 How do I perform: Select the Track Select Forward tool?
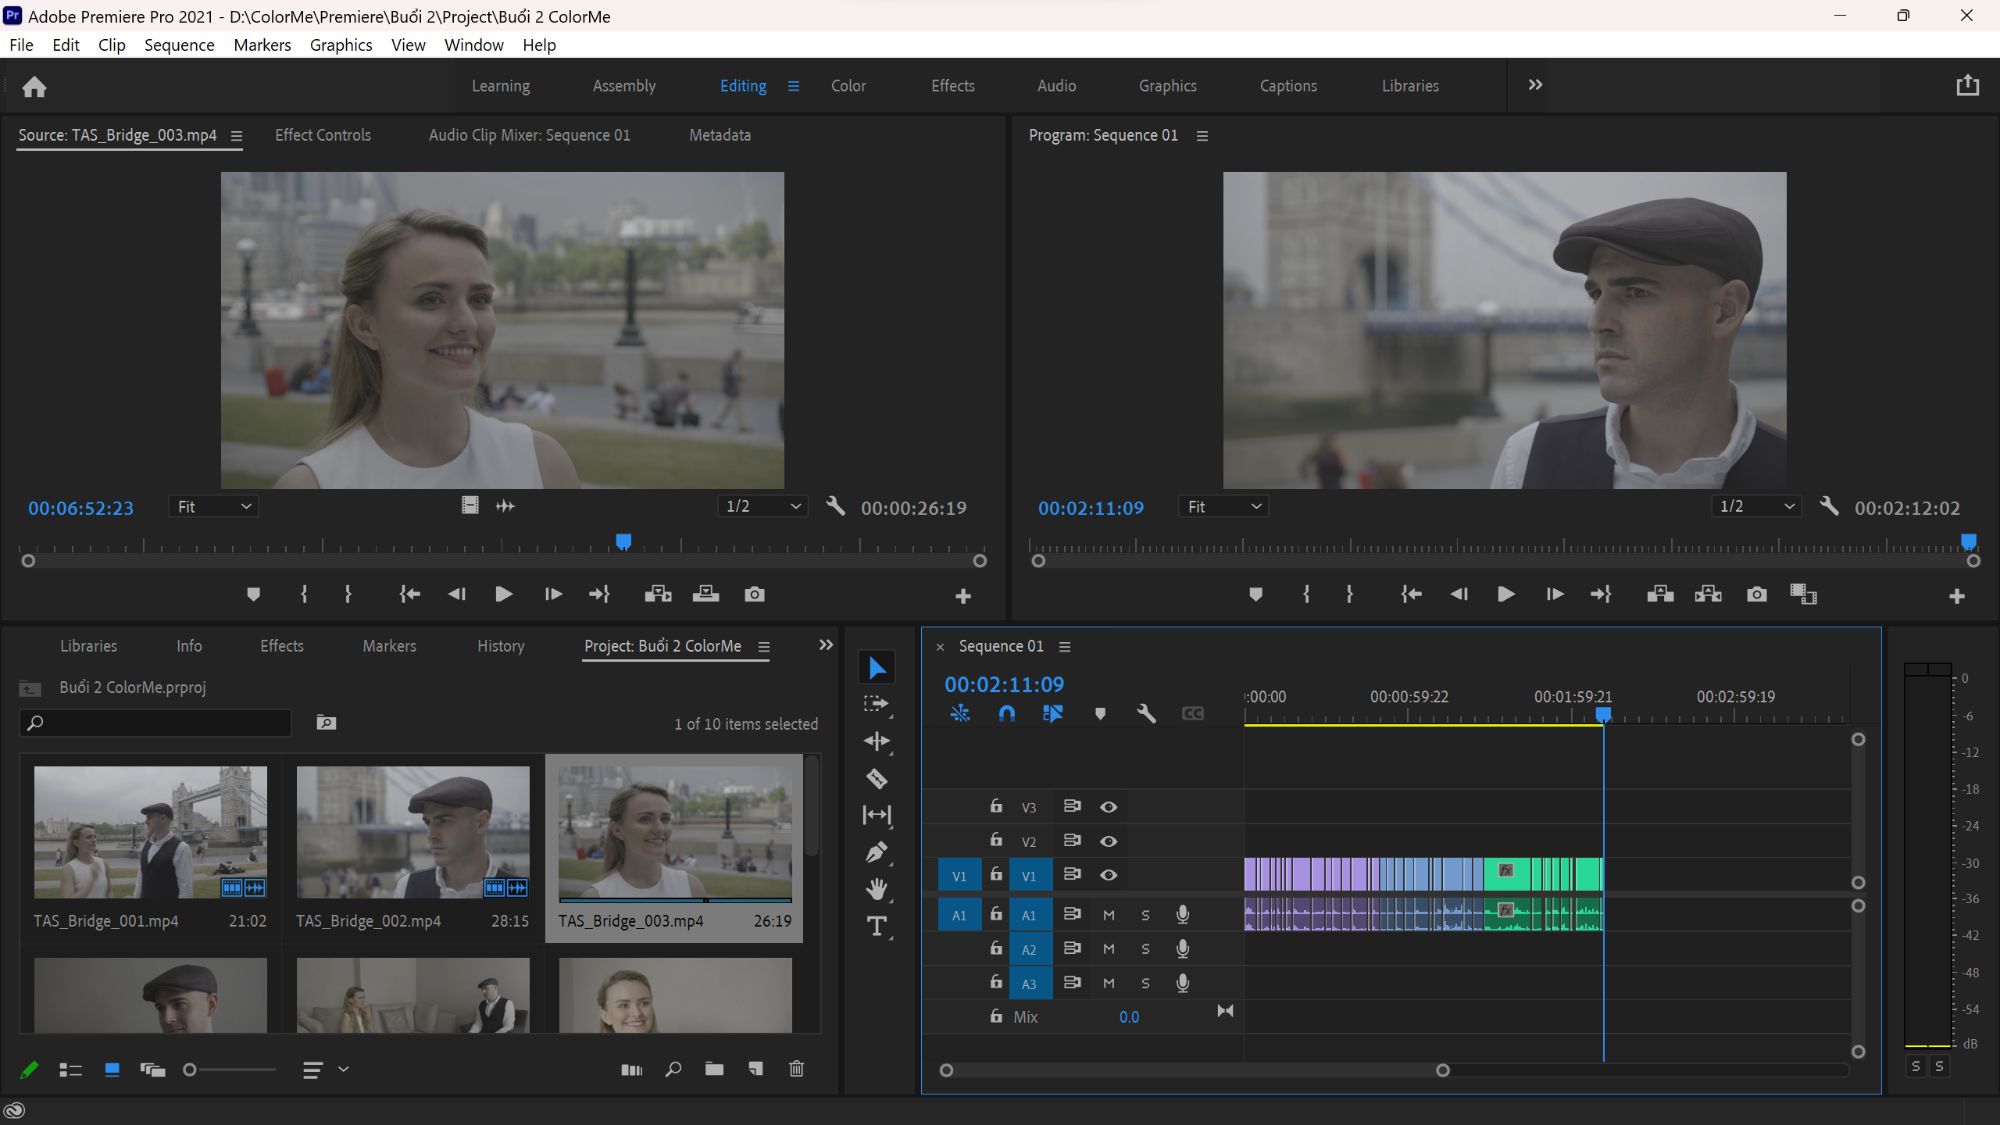pos(877,704)
